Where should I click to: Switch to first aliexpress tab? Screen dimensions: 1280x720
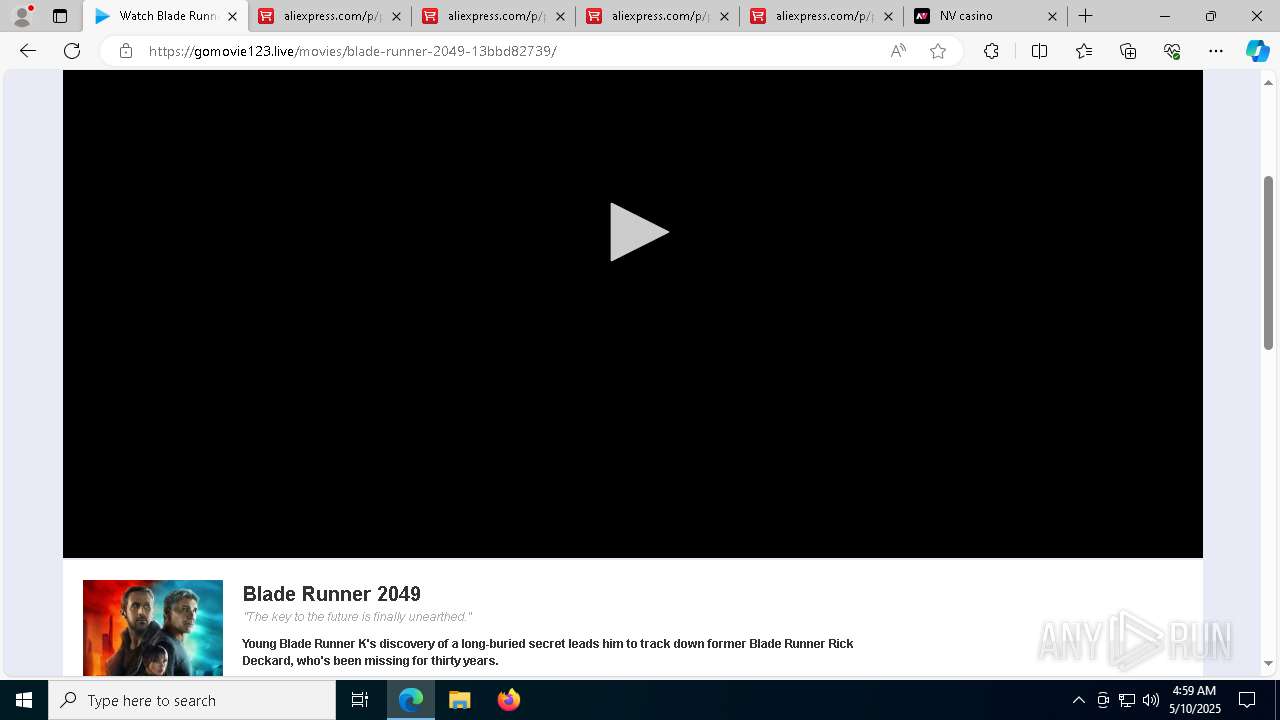330,16
